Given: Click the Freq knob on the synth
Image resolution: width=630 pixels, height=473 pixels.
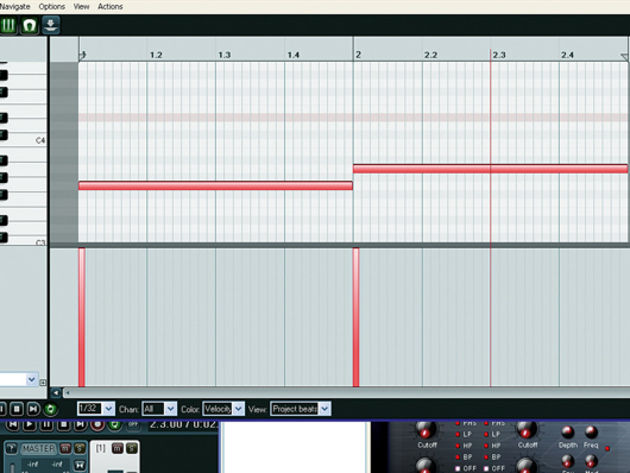Looking at the screenshot, I should 591,432.
